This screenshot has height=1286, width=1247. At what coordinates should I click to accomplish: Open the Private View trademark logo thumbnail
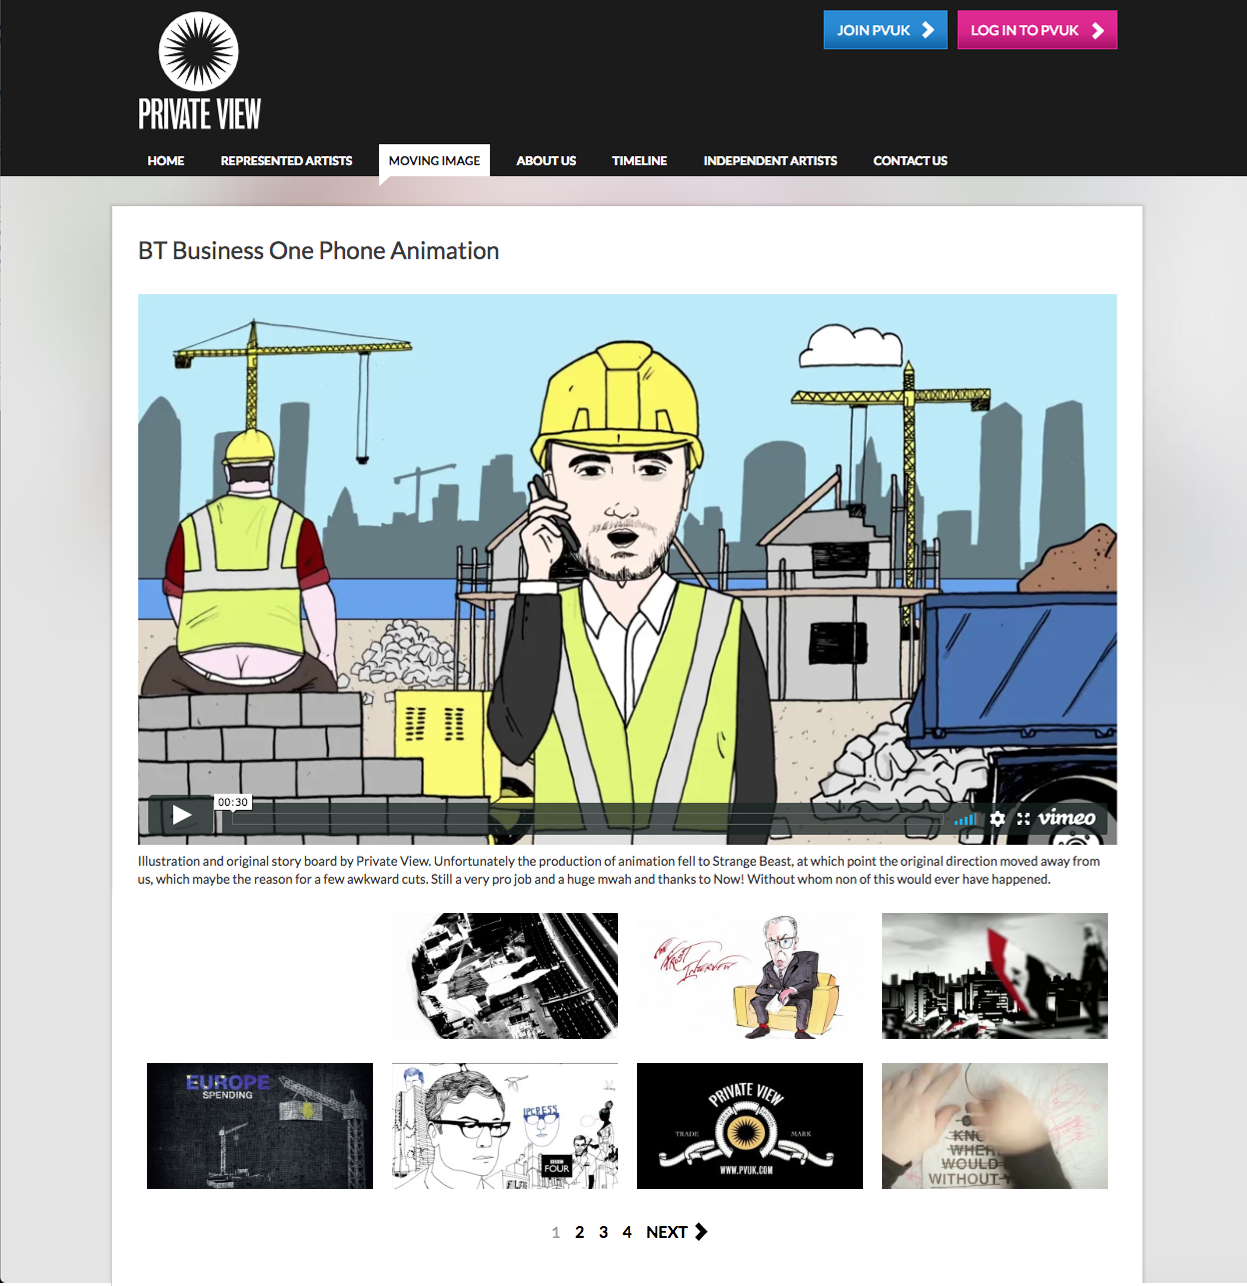(750, 1126)
